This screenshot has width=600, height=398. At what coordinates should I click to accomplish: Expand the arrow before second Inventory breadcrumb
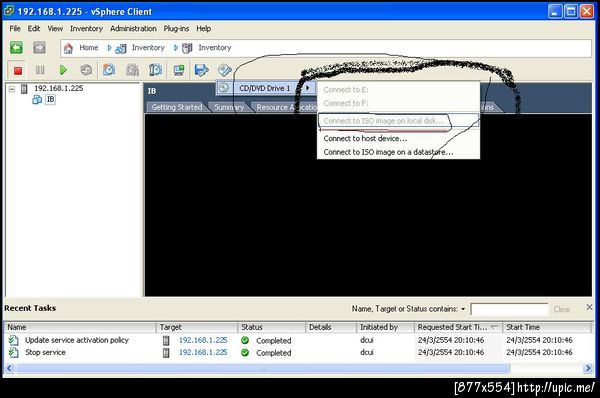point(176,48)
